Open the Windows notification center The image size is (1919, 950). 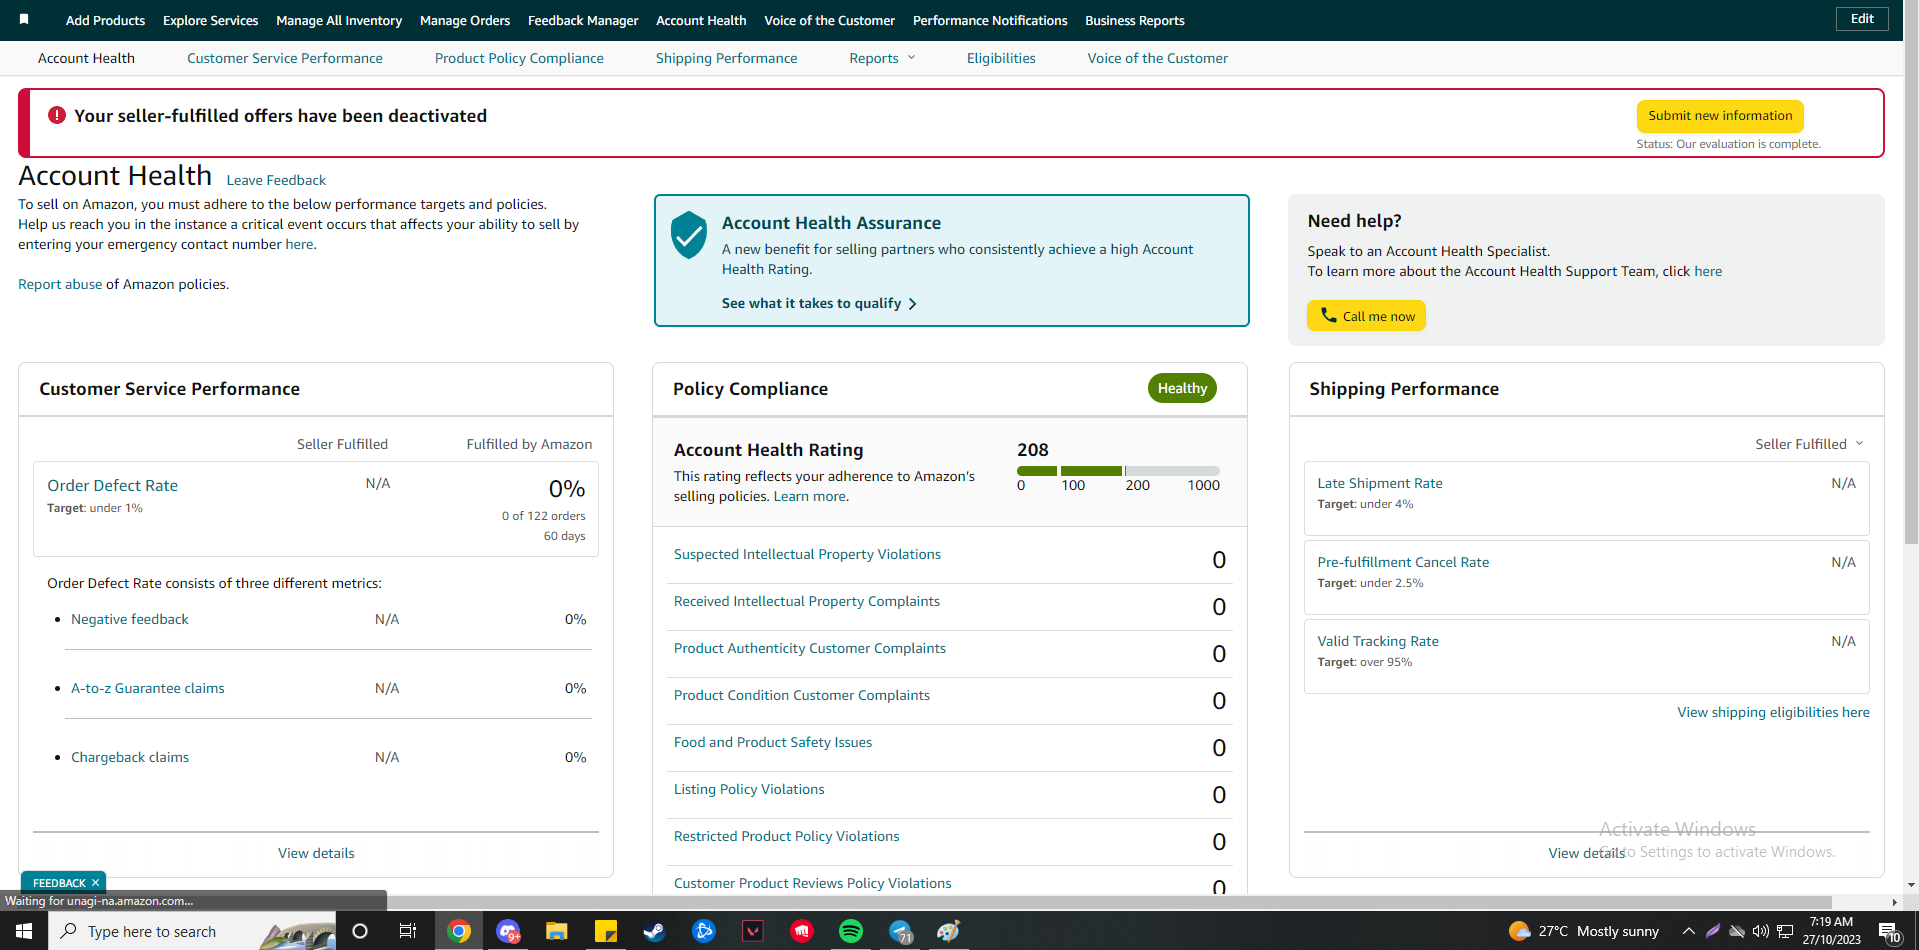coord(1890,932)
